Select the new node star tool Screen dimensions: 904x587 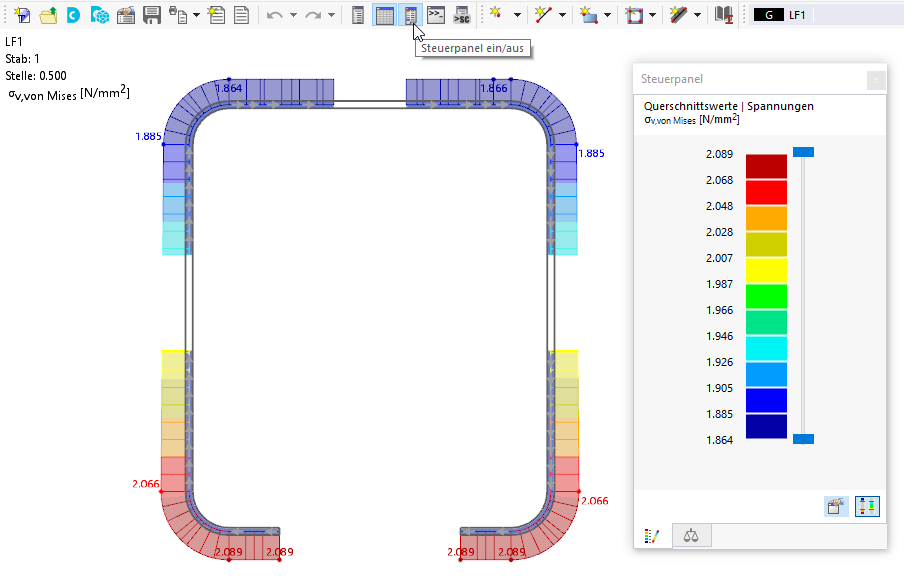(496, 15)
